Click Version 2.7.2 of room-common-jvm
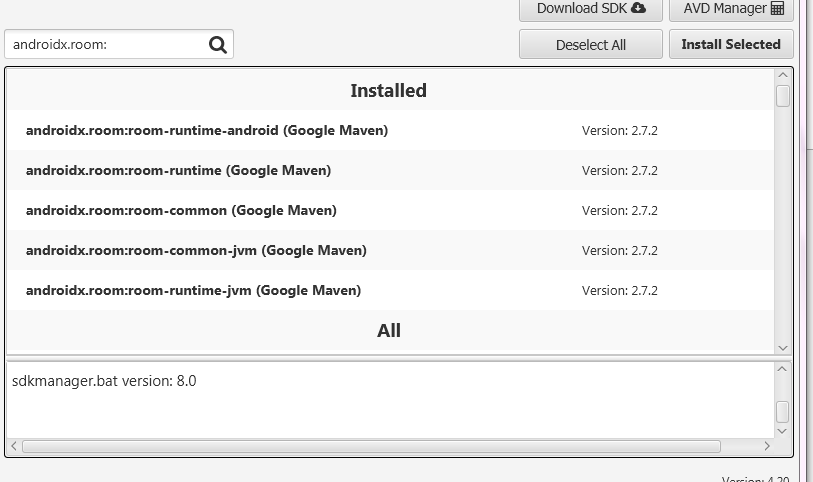Viewport: 813px width, 482px height. [620, 251]
